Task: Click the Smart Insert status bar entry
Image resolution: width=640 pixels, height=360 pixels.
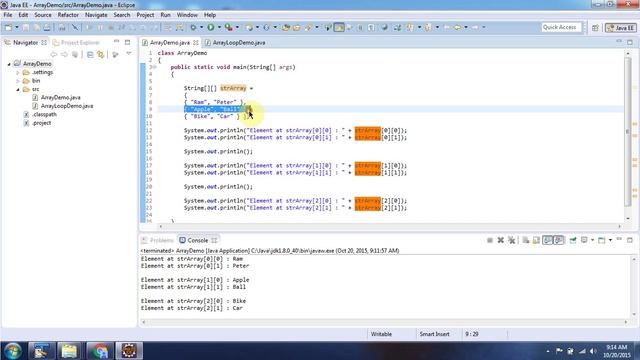Action: (434, 334)
